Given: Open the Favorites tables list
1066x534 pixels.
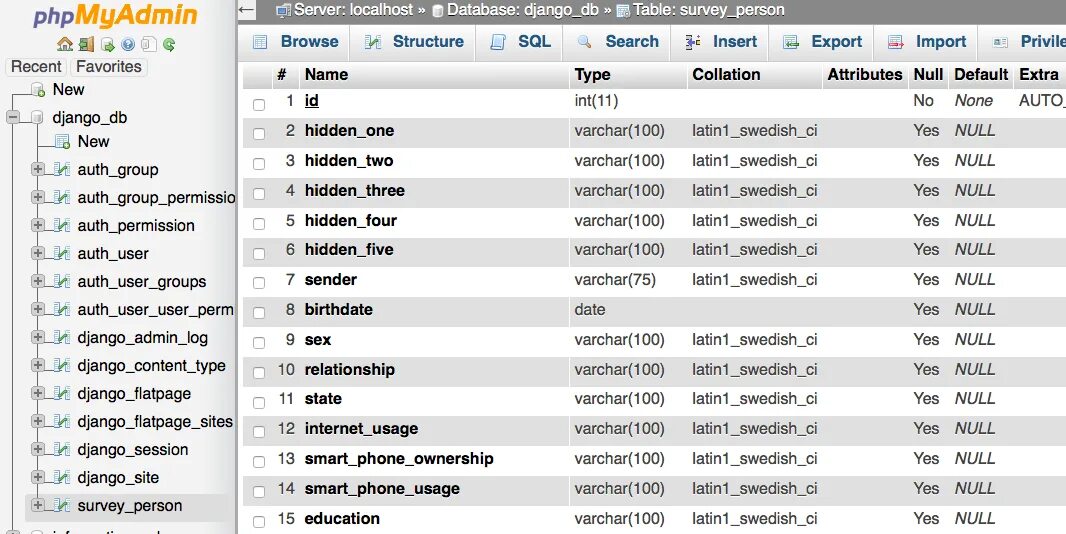Looking at the screenshot, I should (109, 67).
